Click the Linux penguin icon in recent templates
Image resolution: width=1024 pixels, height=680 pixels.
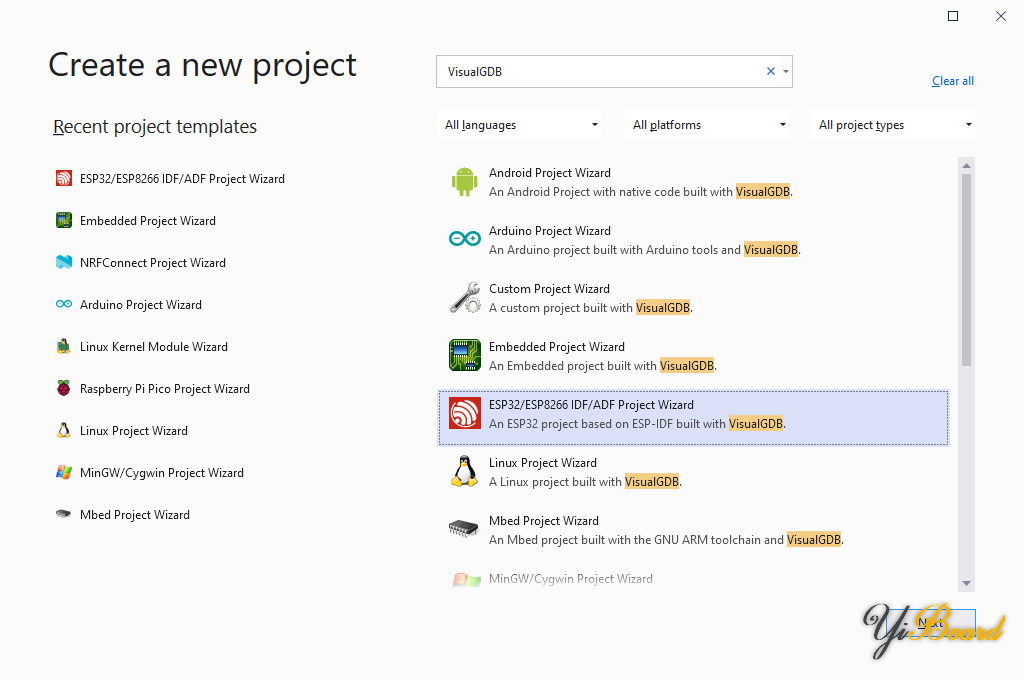pos(63,430)
